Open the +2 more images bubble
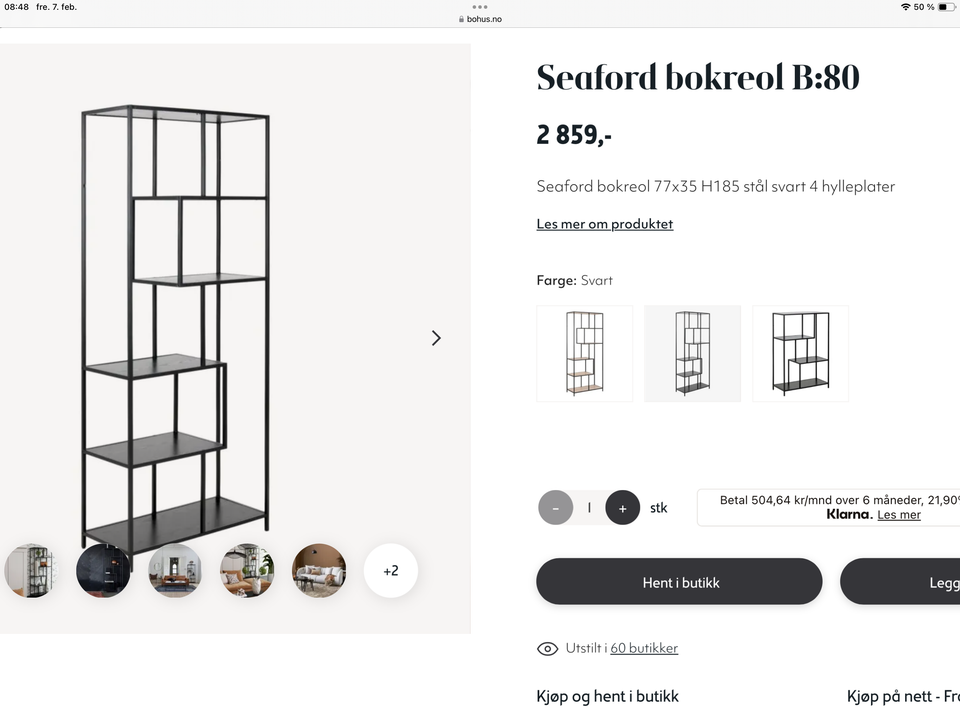The image size is (960, 720). pyautogui.click(x=390, y=571)
